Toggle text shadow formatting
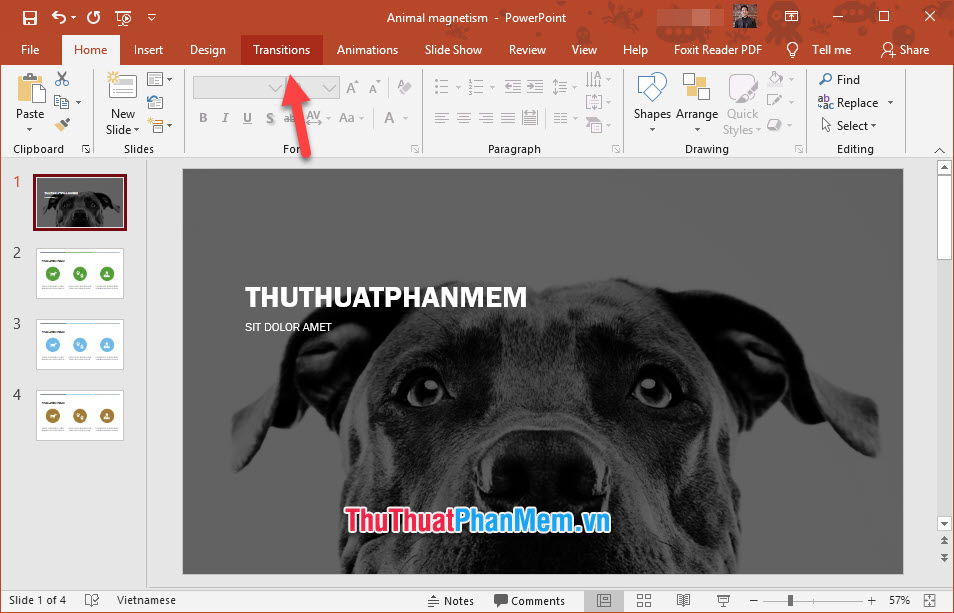The image size is (954, 613). coord(269,117)
